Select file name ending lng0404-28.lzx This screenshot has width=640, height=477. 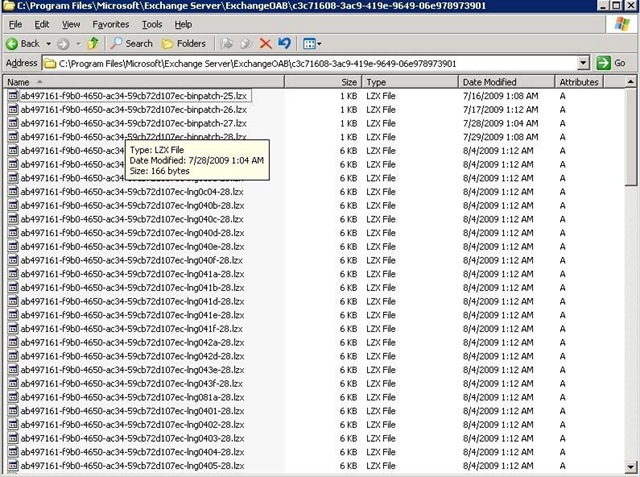[132, 452]
